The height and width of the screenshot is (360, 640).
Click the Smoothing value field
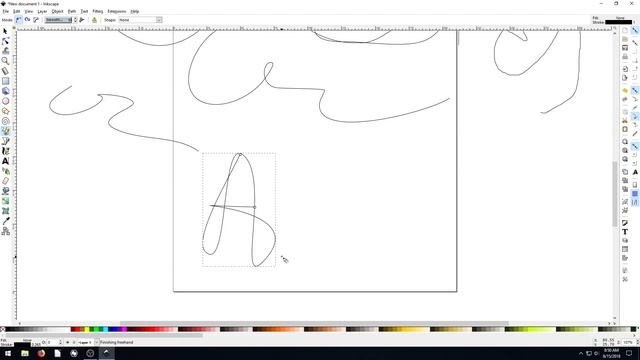(x=58, y=20)
